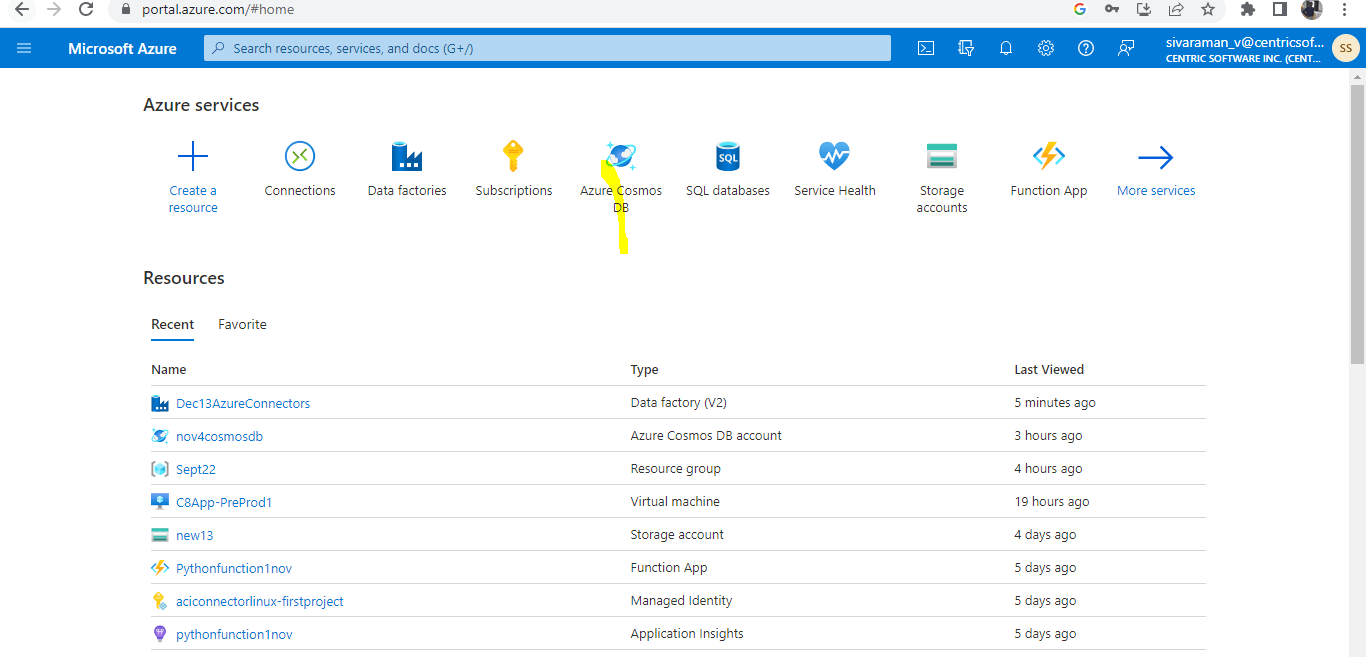1366x657 pixels.
Task: Expand the portal hamburger menu
Action: [24, 47]
